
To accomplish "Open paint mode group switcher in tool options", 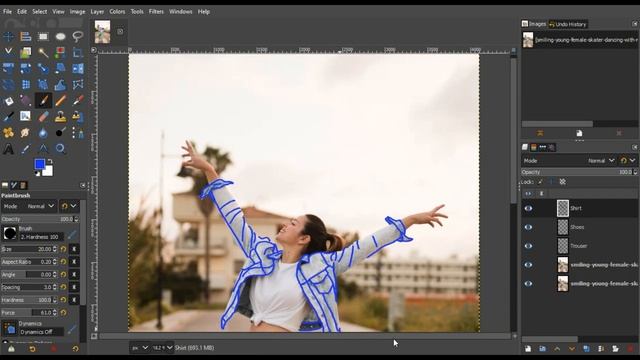I will 69,207.
